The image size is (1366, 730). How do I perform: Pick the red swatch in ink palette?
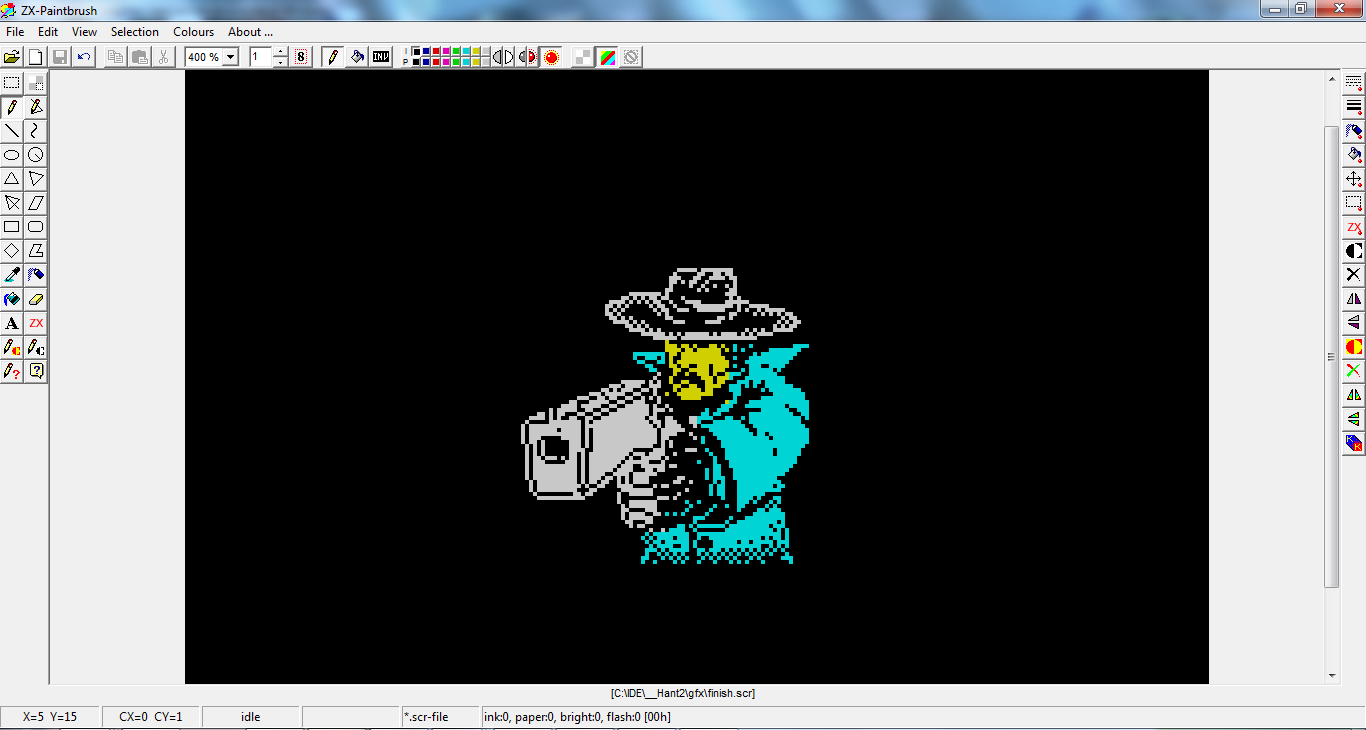[x=437, y=52]
